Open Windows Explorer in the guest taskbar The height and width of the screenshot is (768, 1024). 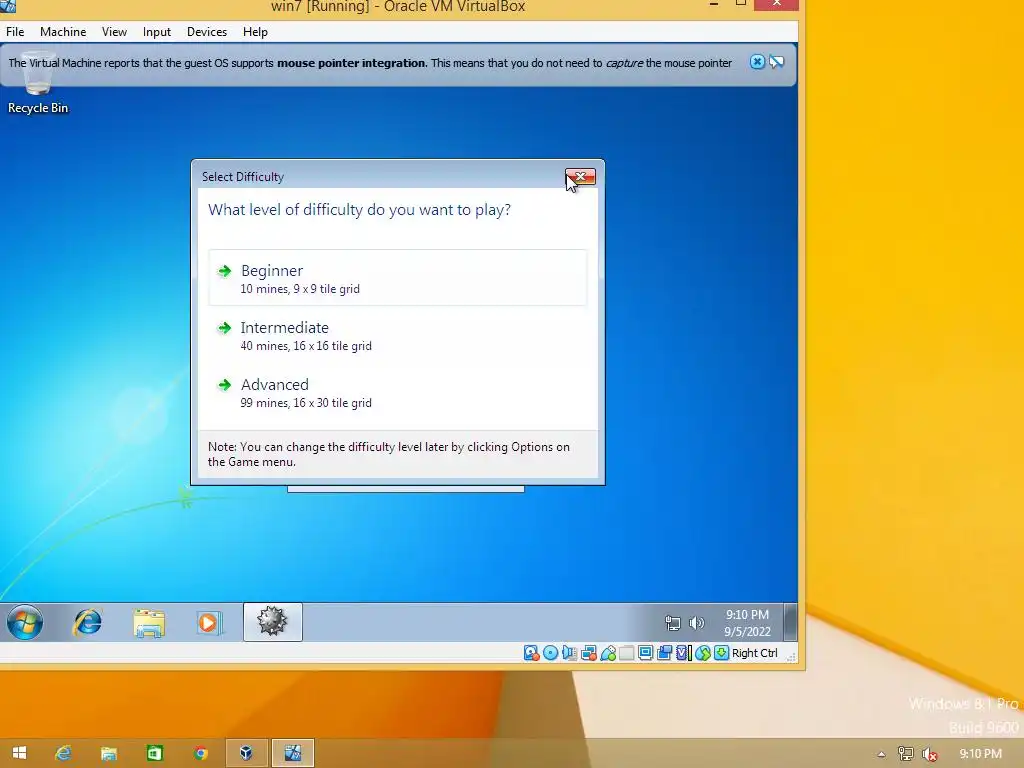tap(149, 622)
